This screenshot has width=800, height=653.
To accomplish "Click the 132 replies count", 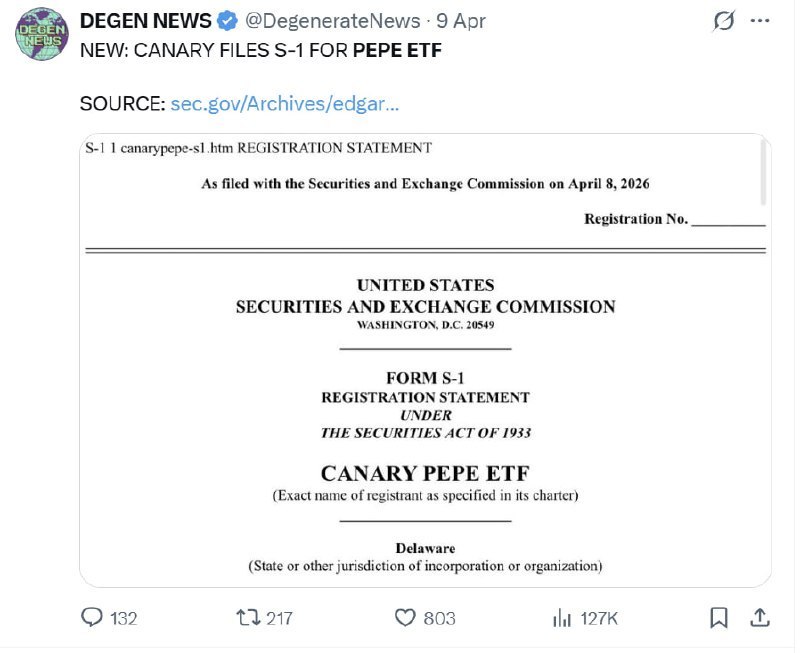I will tap(123, 619).
